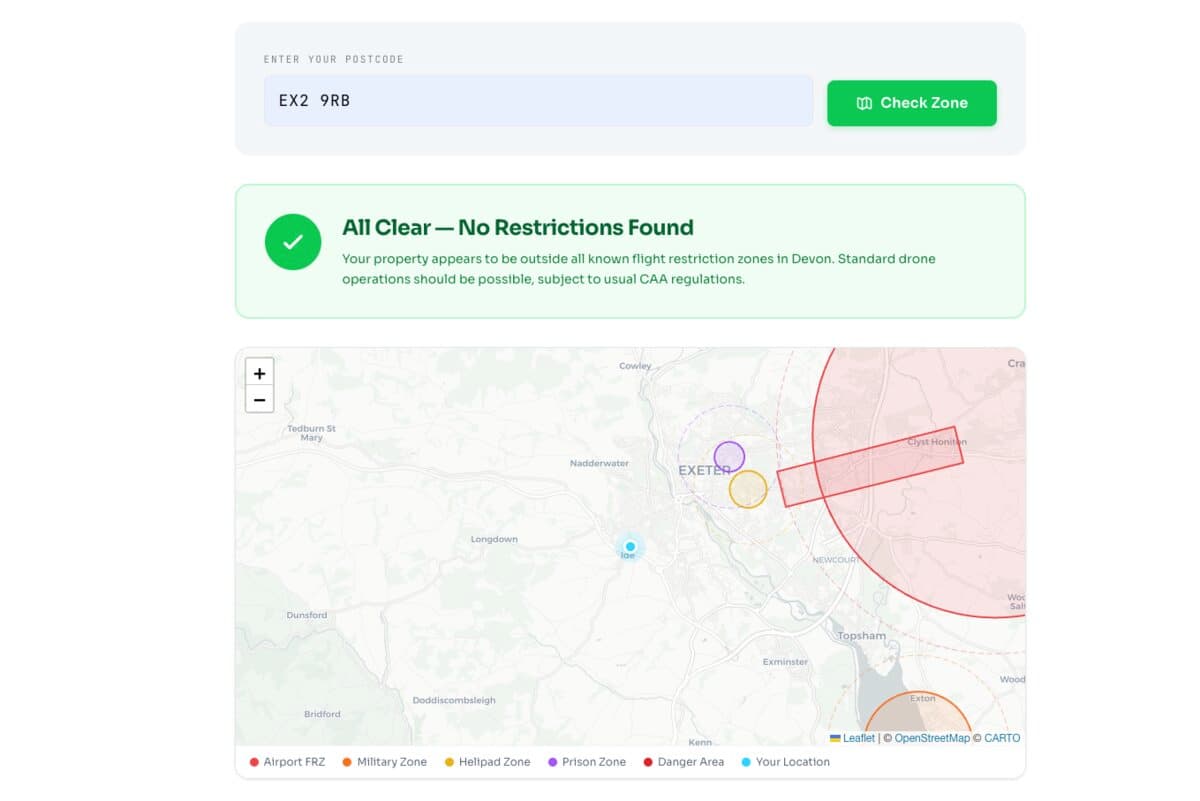Click the Ukraine flag in map attribution
Image resolution: width=1200 pixels, height=801 pixels.
(836, 738)
